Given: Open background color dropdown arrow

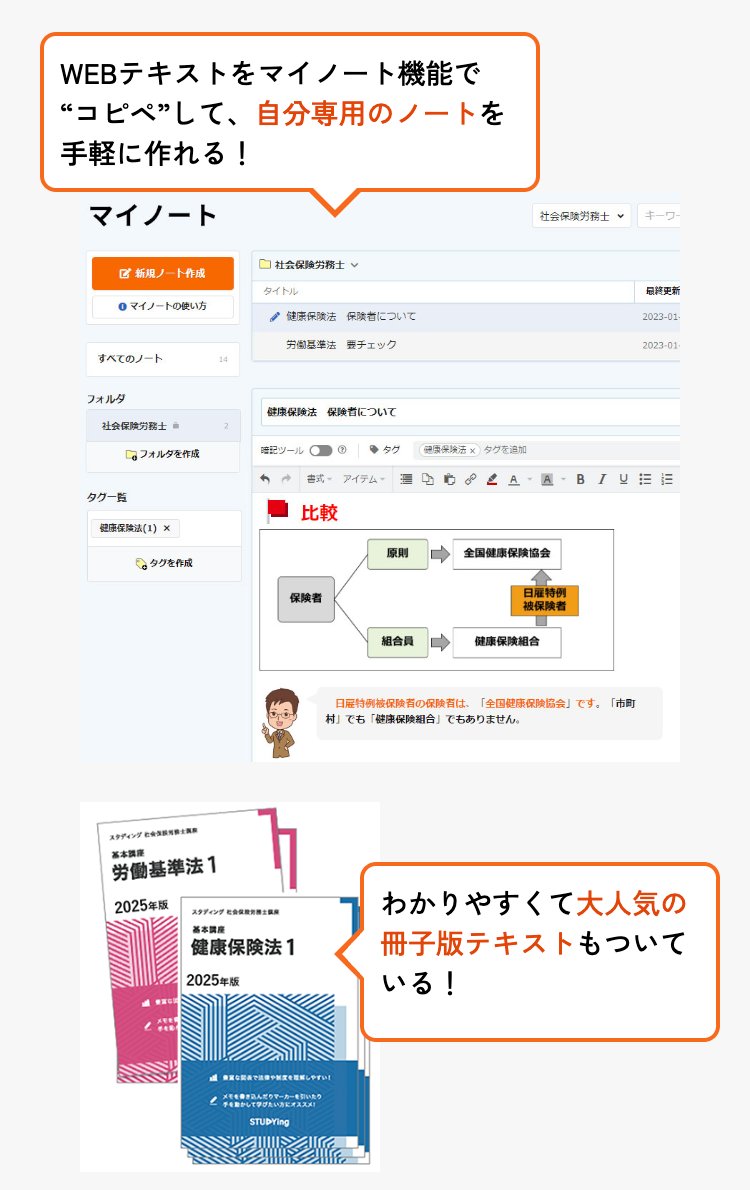Looking at the screenshot, I should [x=562, y=479].
